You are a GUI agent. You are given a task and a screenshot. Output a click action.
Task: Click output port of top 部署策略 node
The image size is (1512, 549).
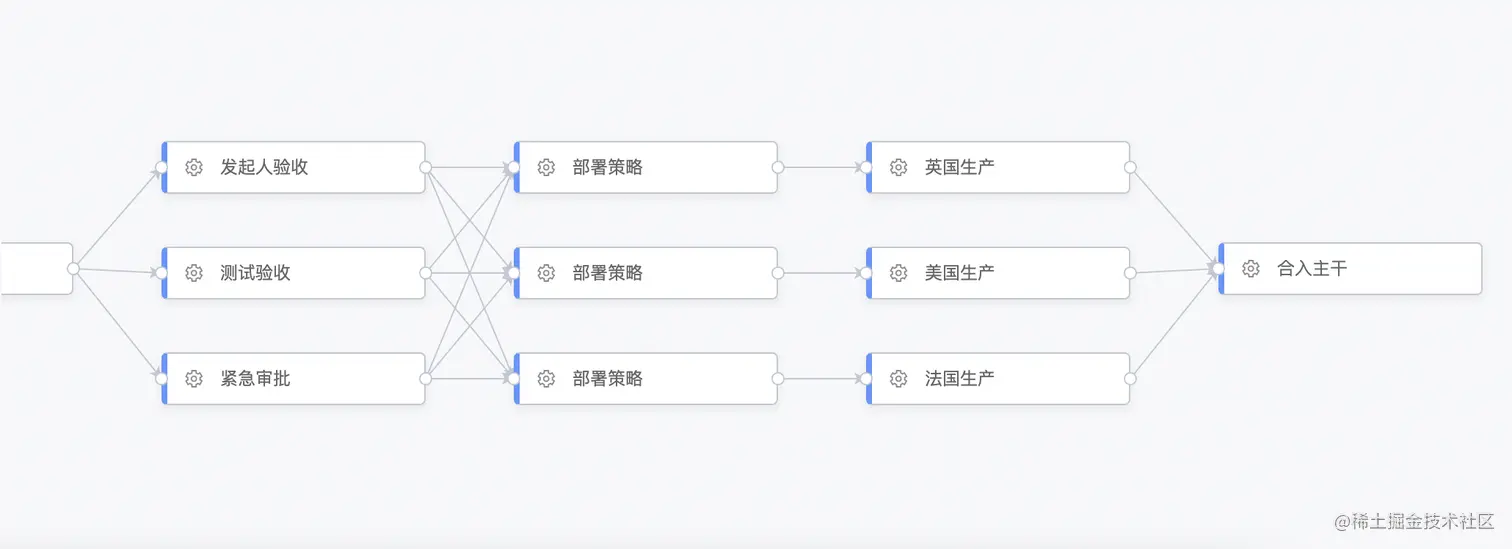point(777,167)
